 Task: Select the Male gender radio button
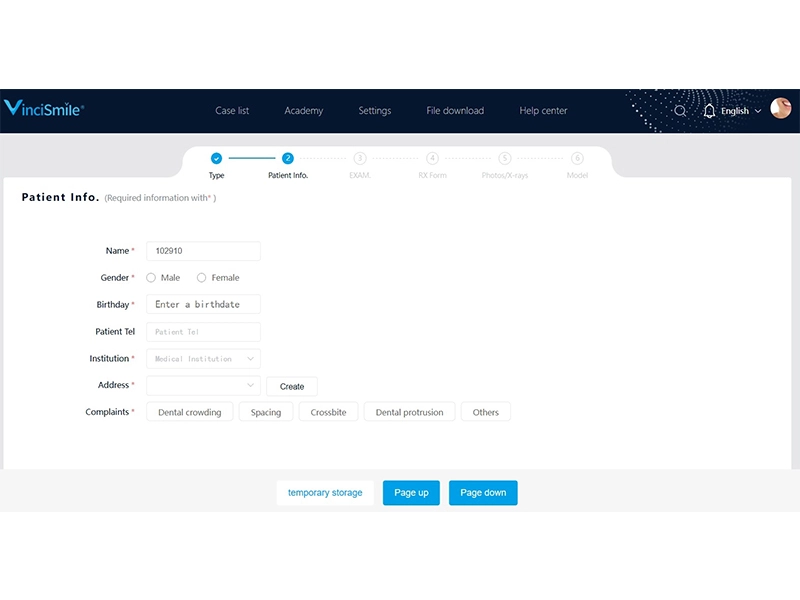tap(152, 278)
